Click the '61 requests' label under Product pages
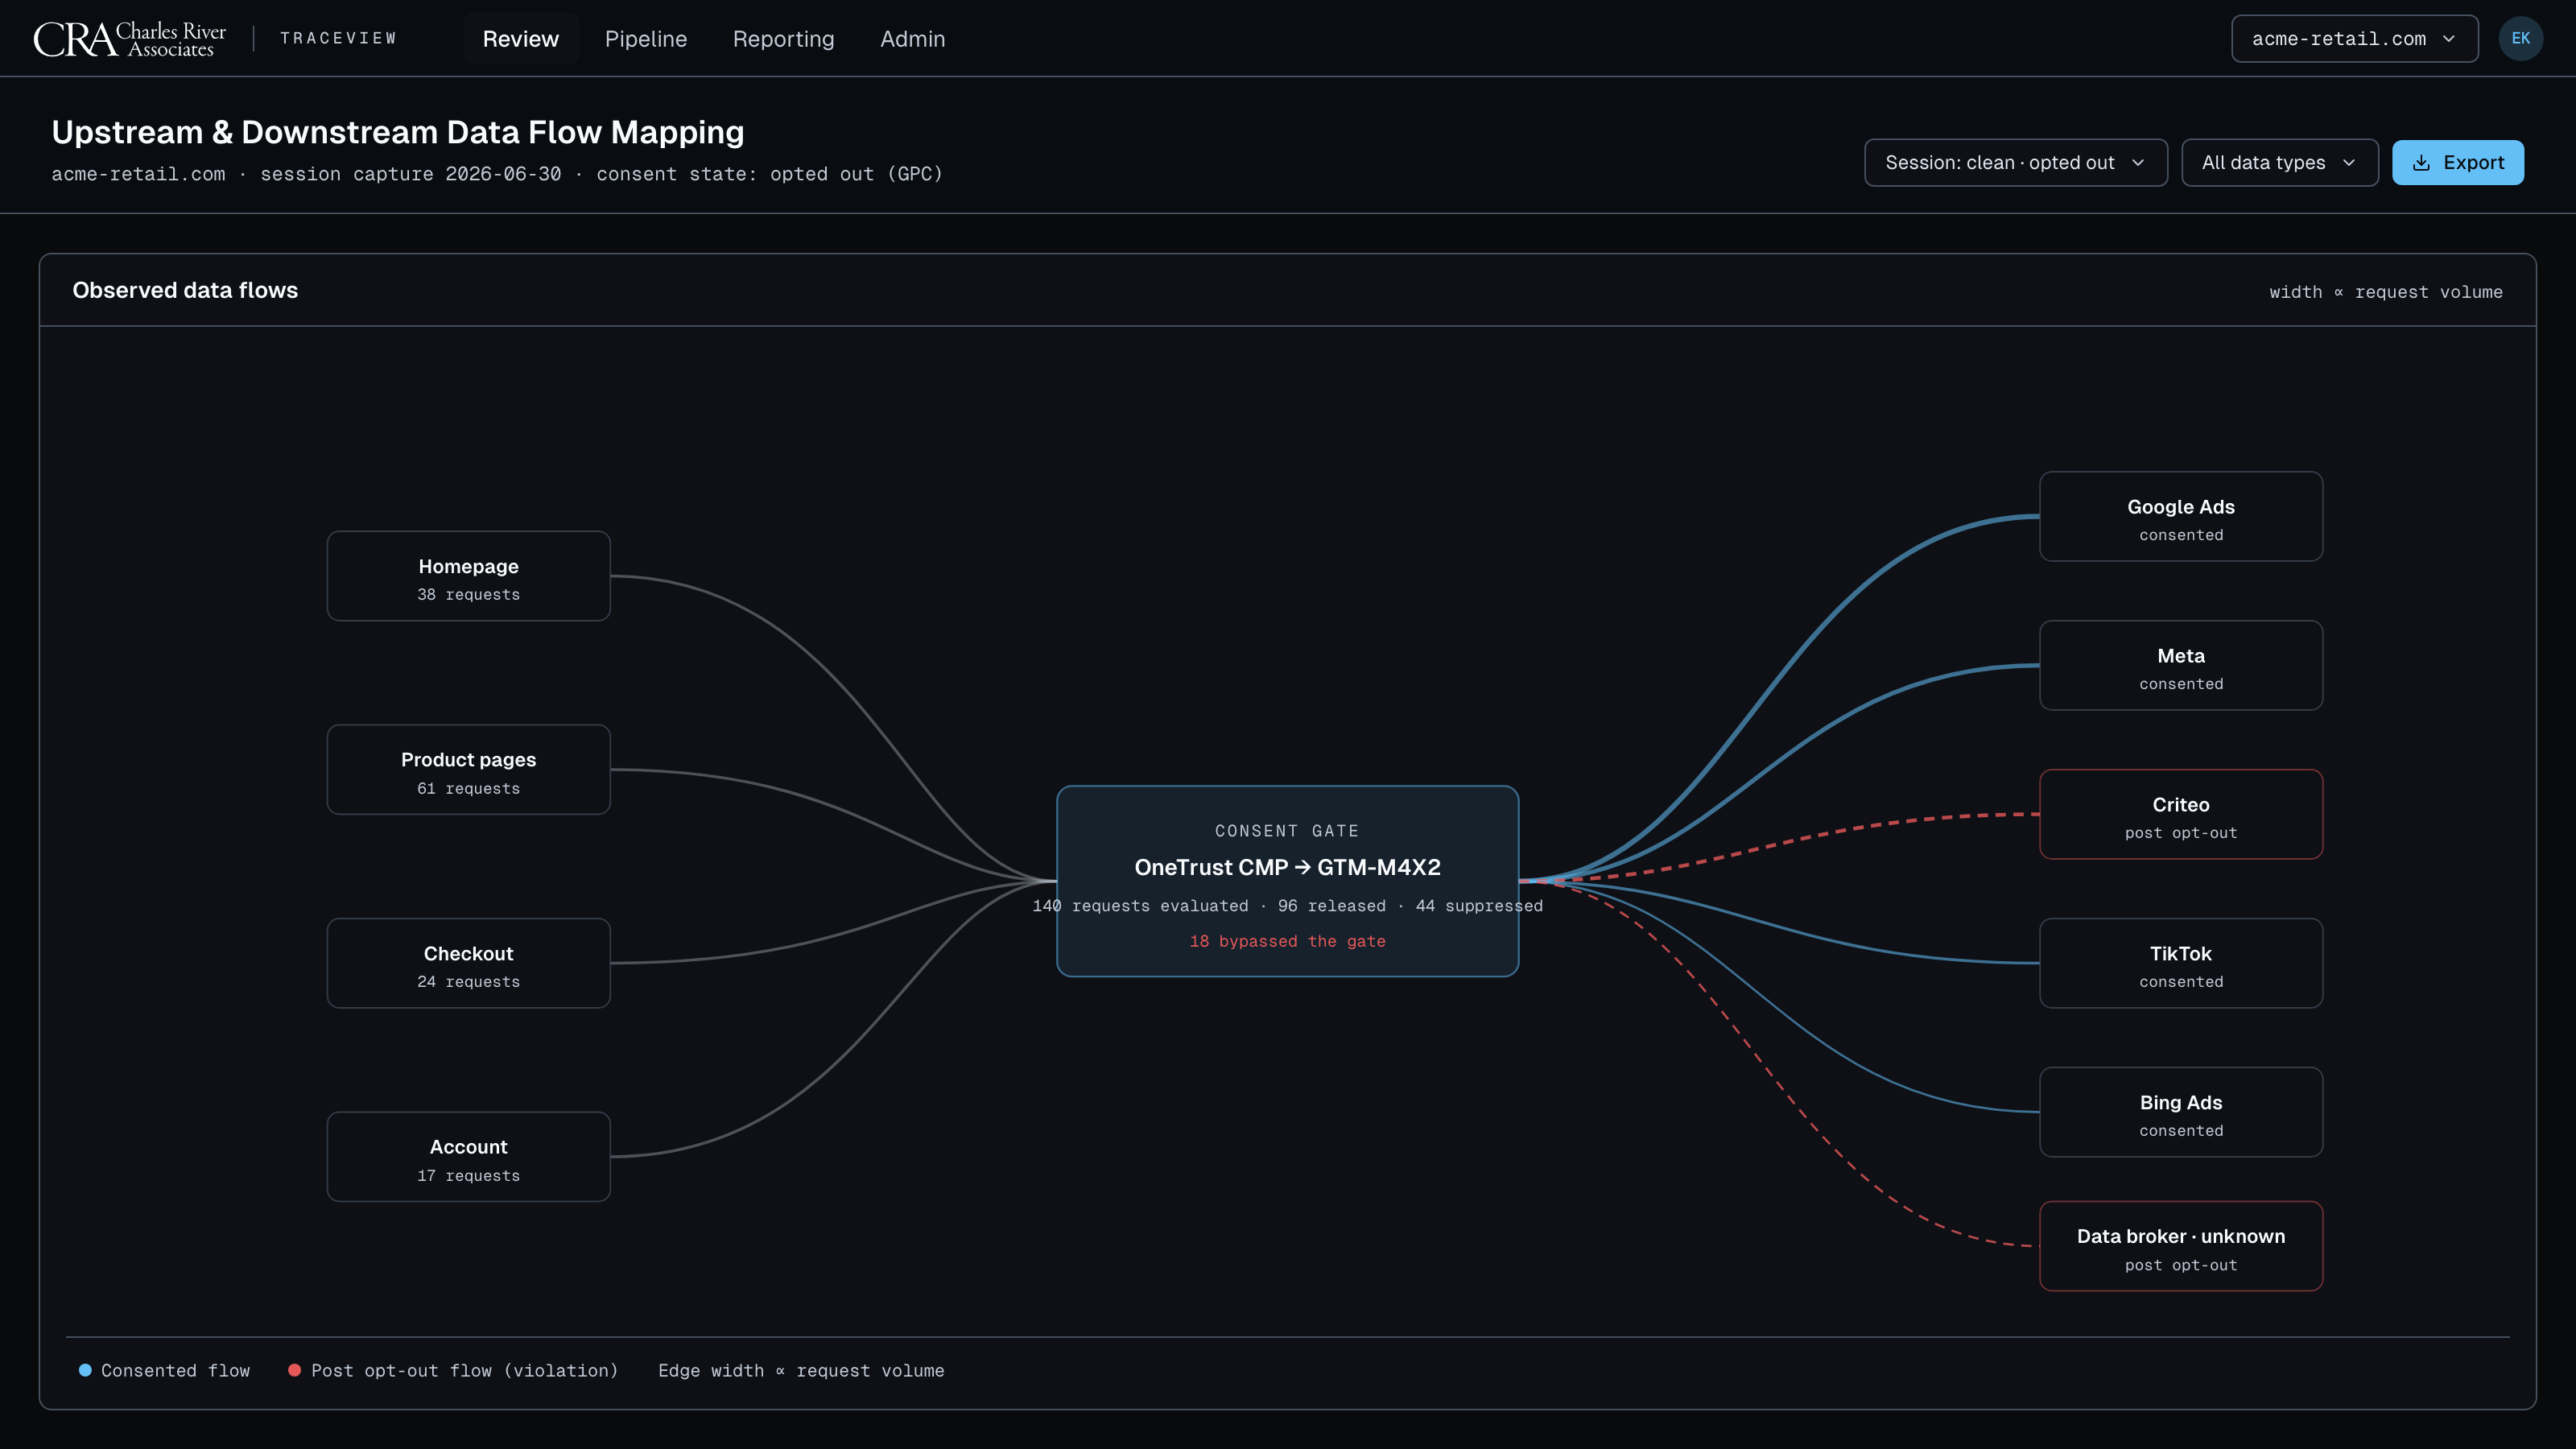This screenshot has height=1449, width=2576. click(468, 789)
